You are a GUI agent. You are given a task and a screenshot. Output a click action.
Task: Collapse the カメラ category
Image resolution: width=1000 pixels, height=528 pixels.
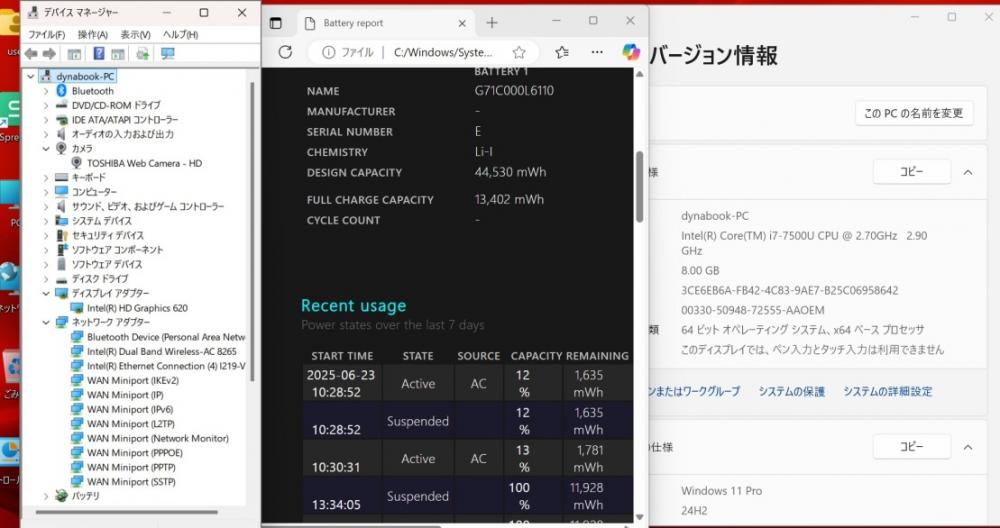(46, 149)
